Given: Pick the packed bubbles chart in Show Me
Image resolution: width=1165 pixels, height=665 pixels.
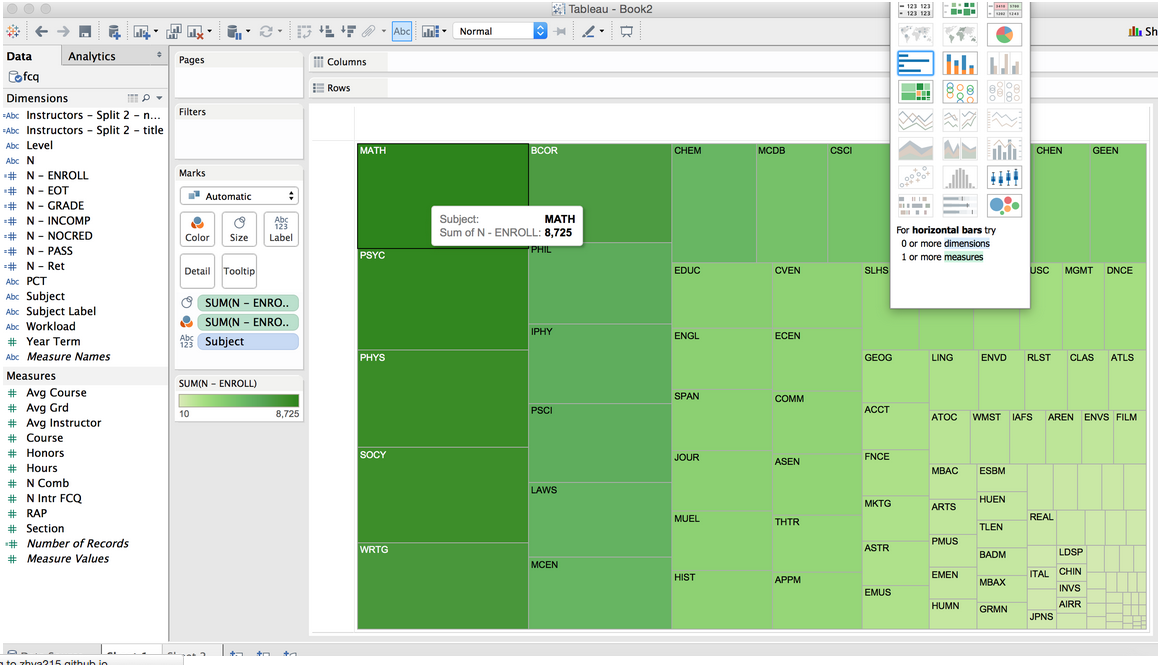Looking at the screenshot, I should pos(1004,206).
